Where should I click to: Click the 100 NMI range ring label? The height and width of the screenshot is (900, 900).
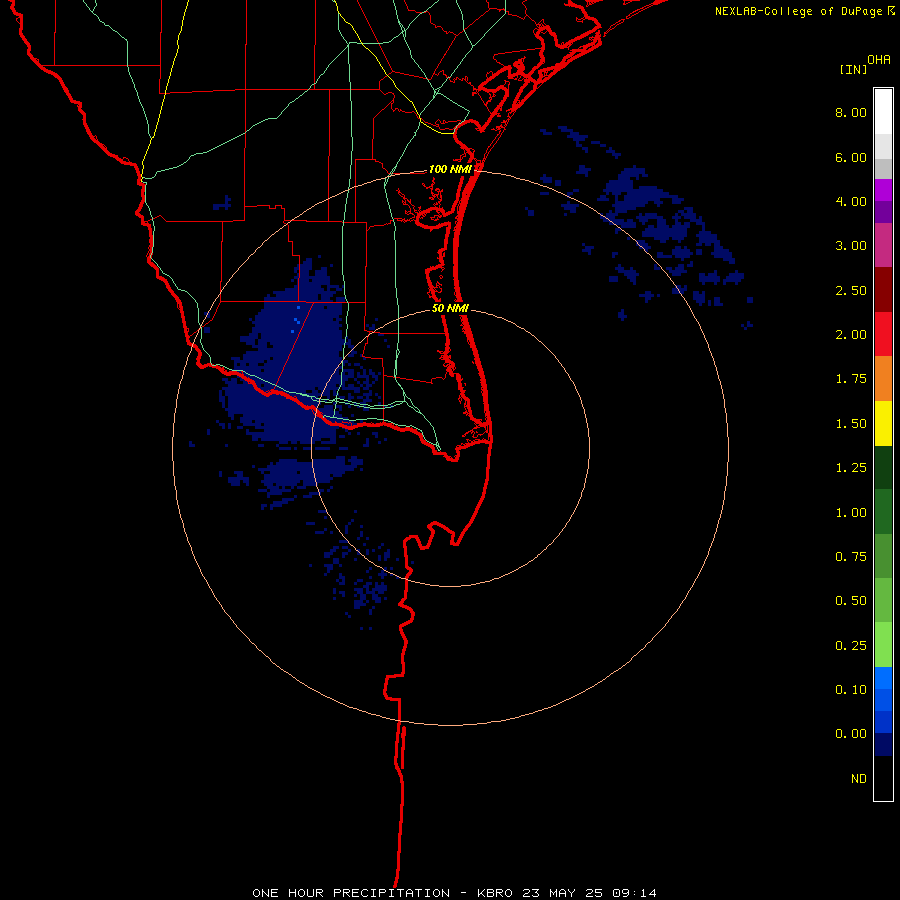pos(450,169)
